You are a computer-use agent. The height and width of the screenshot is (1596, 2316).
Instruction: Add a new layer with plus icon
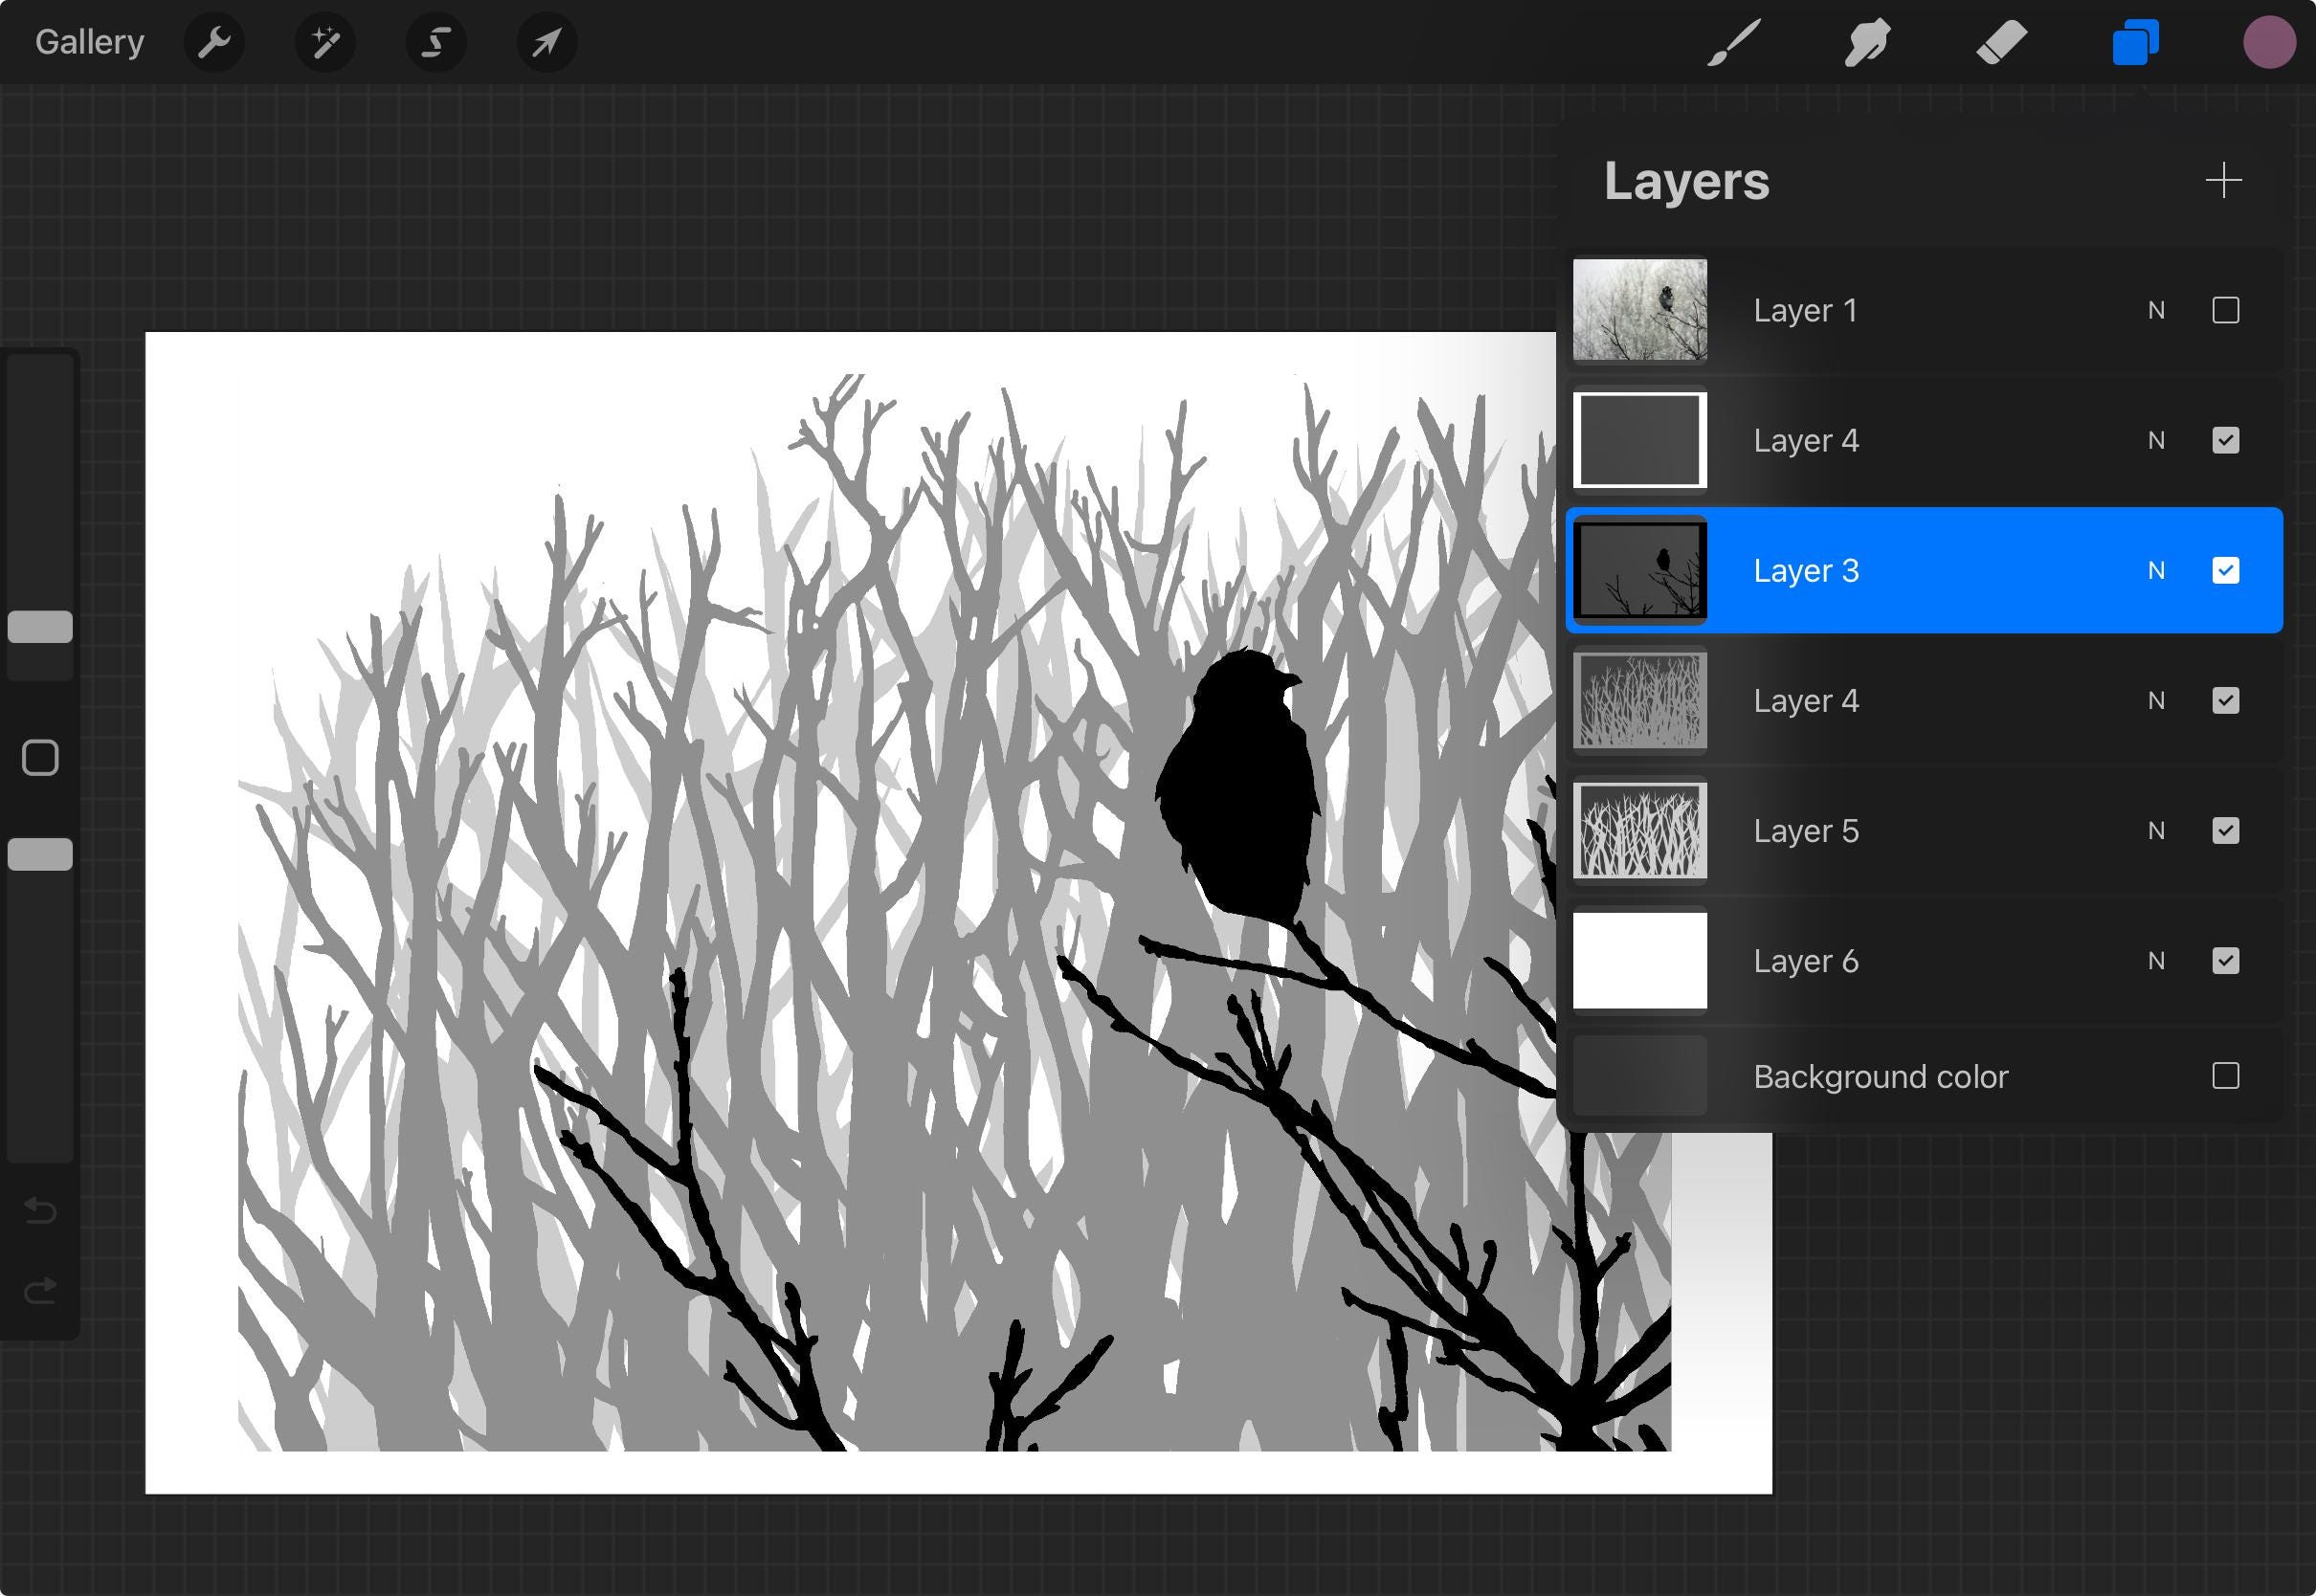point(2223,181)
